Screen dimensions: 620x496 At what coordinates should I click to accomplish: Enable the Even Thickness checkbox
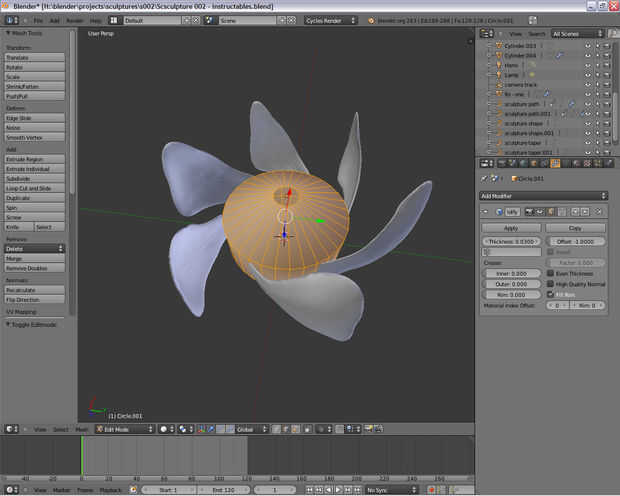(550, 273)
